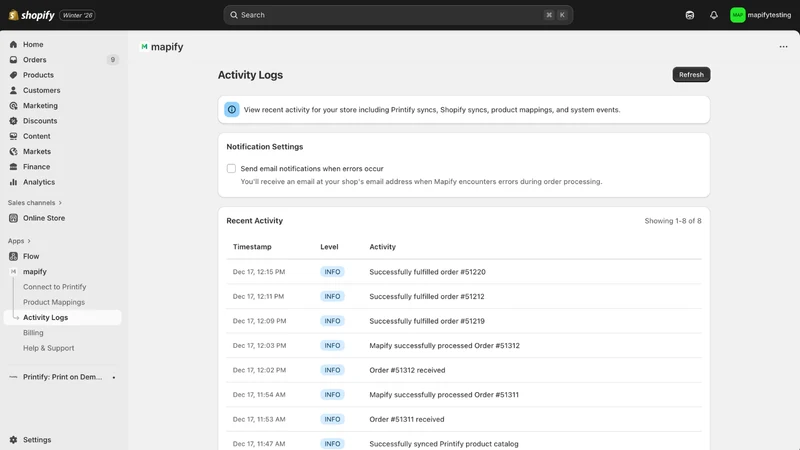Image resolution: width=800 pixels, height=450 pixels.
Task: Click timestamp 'Dec 17, 12:15 PM'
Action: pos(259,272)
